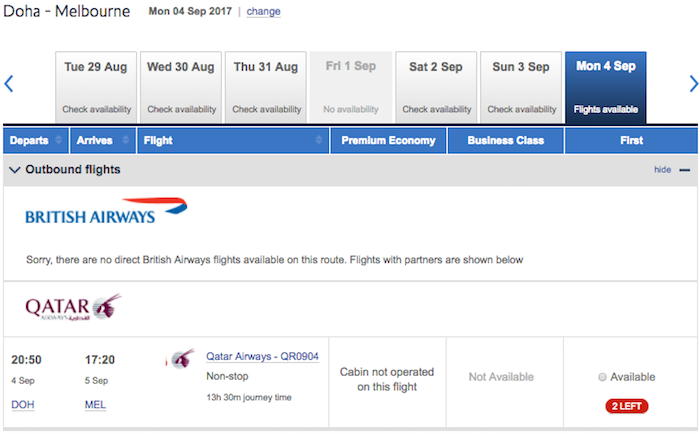Sort flights by Arrives column arrows
This screenshot has width=700, height=434.
tap(125, 140)
